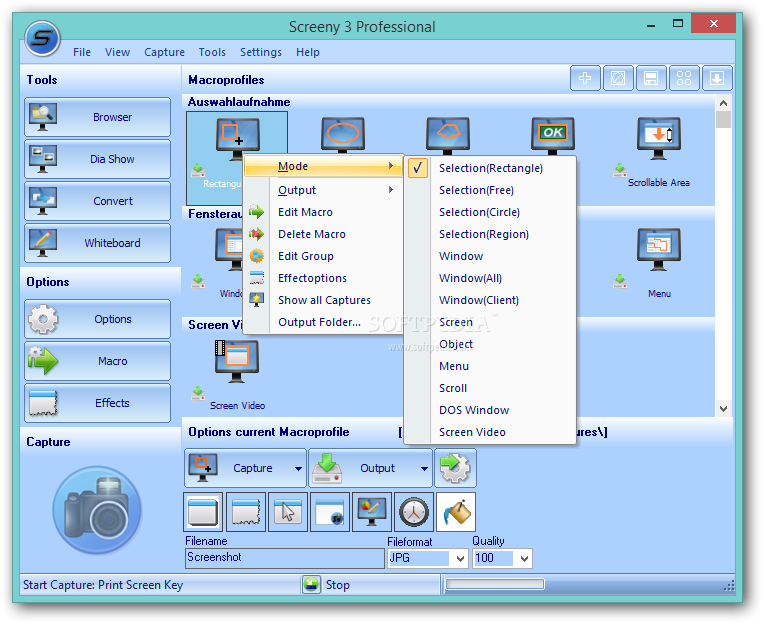This screenshot has height=623, width=763.
Task: Open the File menu
Action: click(82, 52)
